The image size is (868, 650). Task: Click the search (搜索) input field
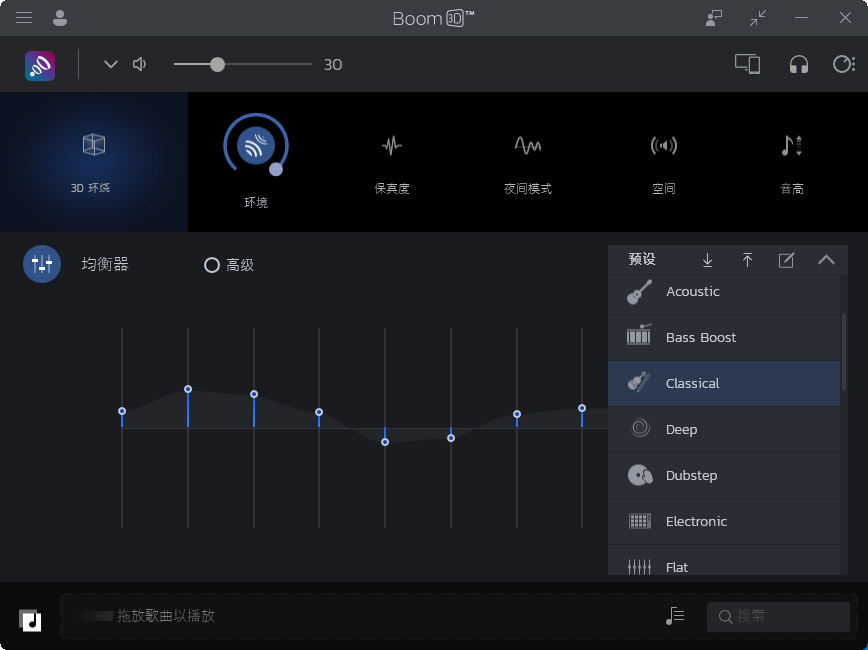tap(778, 616)
